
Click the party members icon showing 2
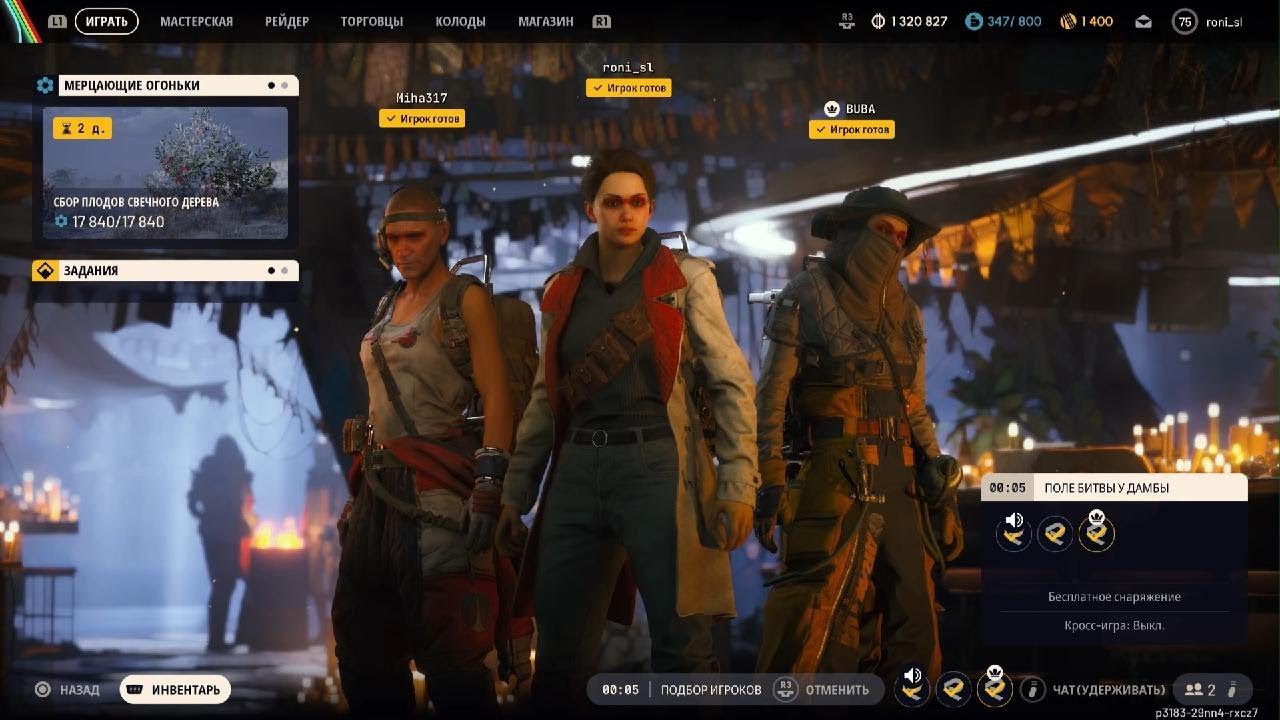pos(1194,690)
